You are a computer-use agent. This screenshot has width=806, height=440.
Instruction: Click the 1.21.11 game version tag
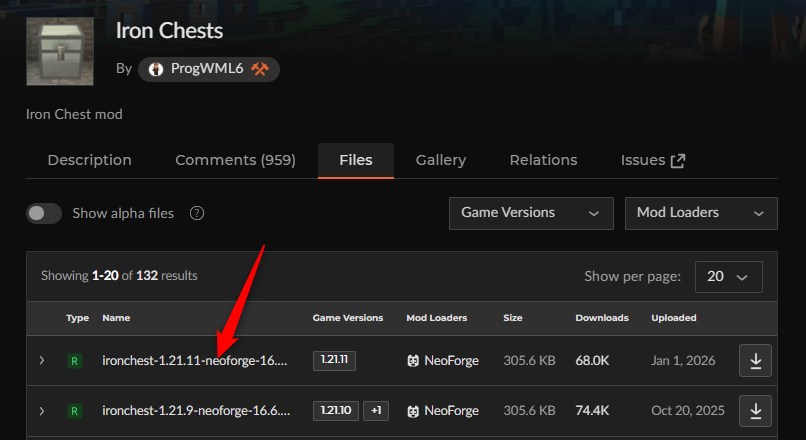(x=334, y=360)
